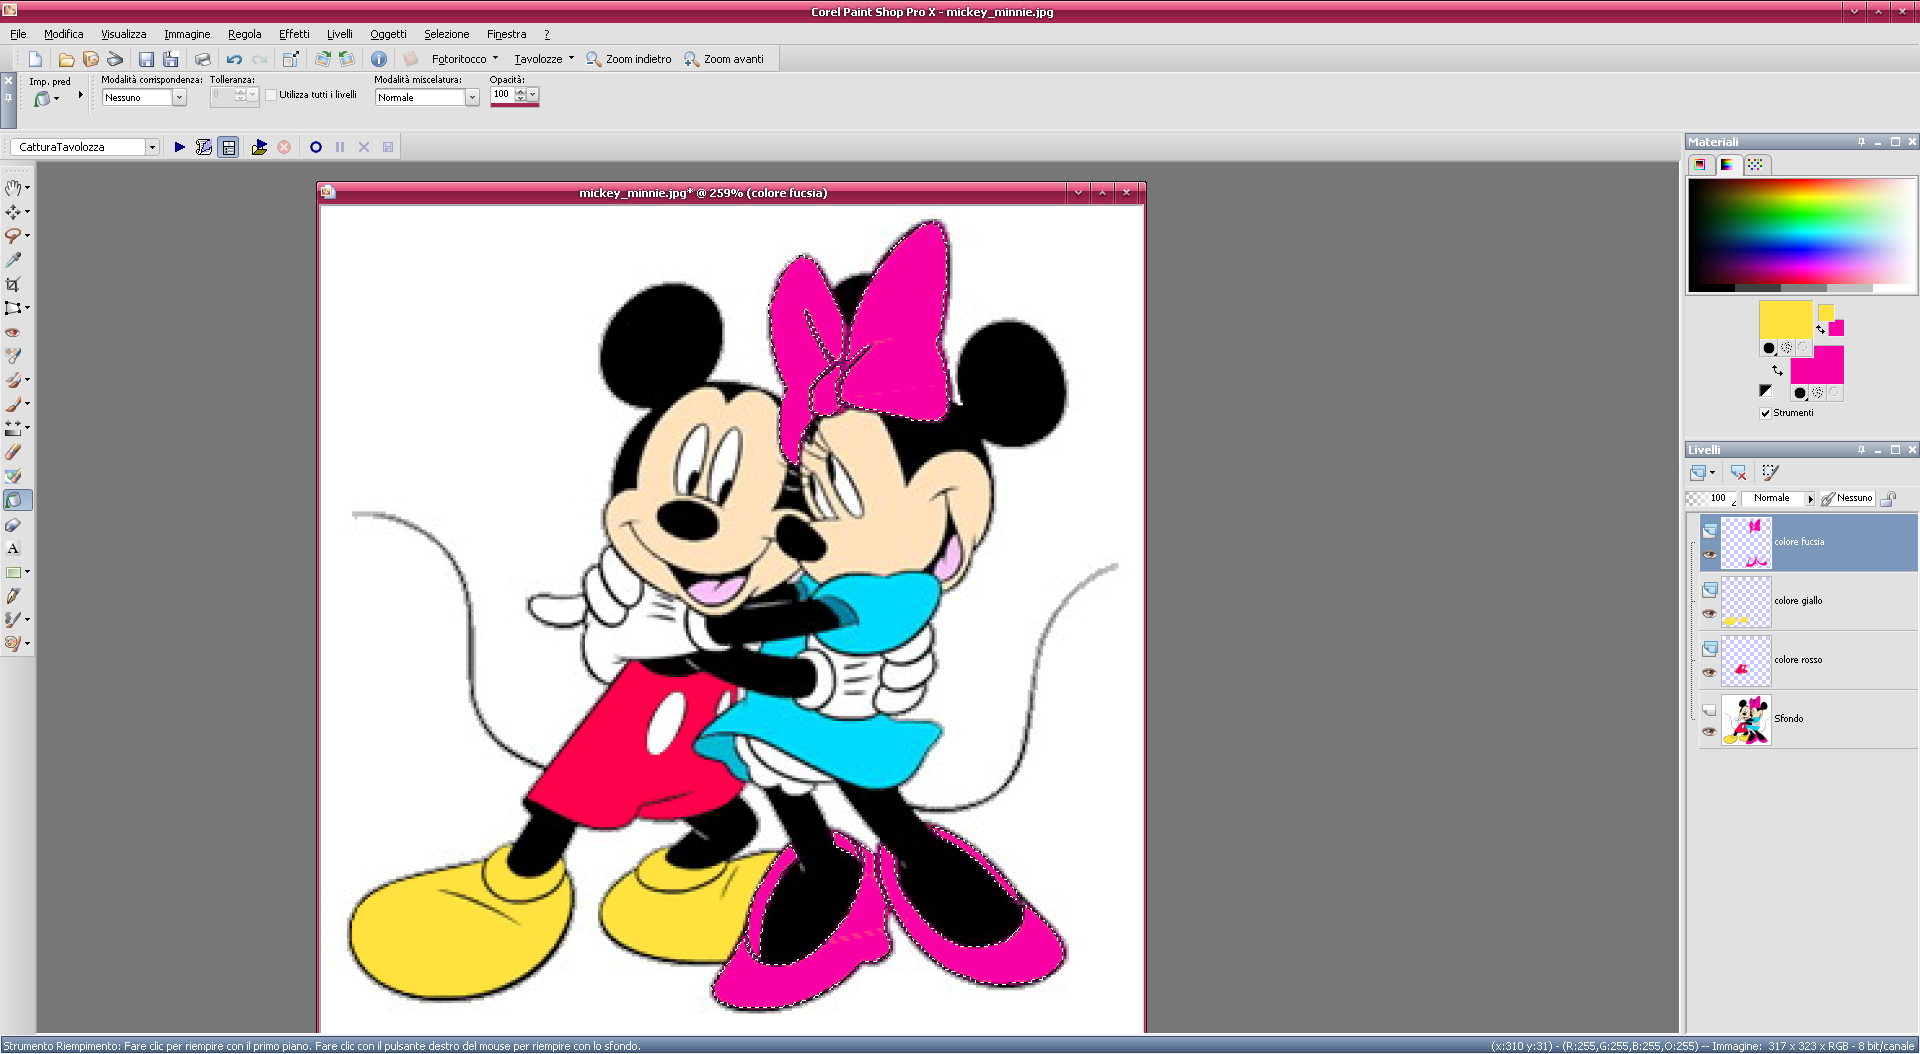Select the Paint Brush tool
The height and width of the screenshot is (1054, 1920).
pyautogui.click(x=13, y=403)
